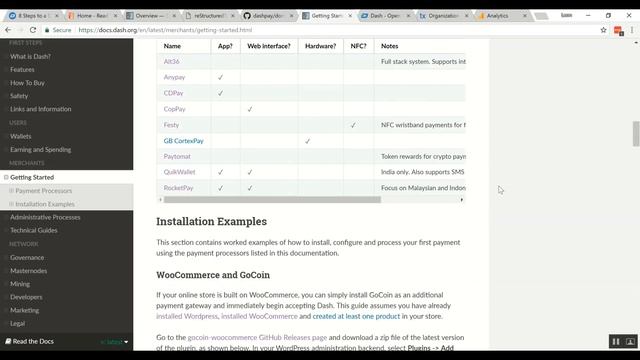Image resolution: width=640 pixels, height=360 pixels.
Task: Pause the recording with the pause icon
Action: (616, 341)
